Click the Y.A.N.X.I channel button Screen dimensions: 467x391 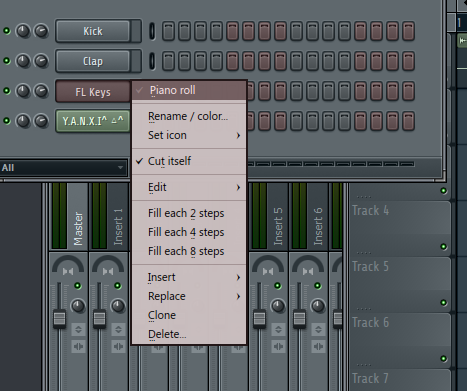click(x=93, y=121)
